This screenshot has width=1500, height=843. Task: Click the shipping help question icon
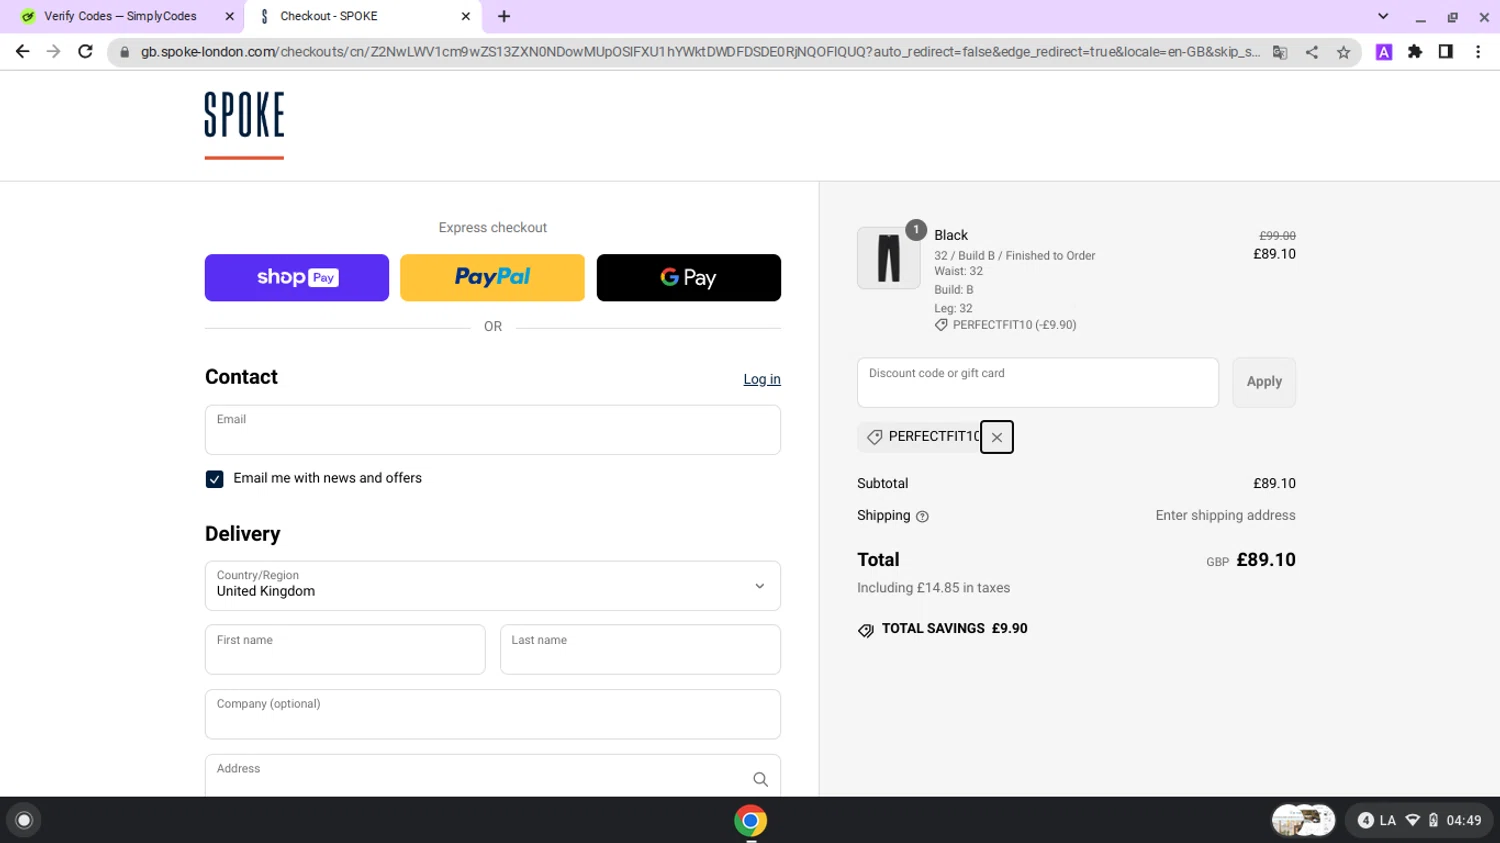(x=922, y=517)
